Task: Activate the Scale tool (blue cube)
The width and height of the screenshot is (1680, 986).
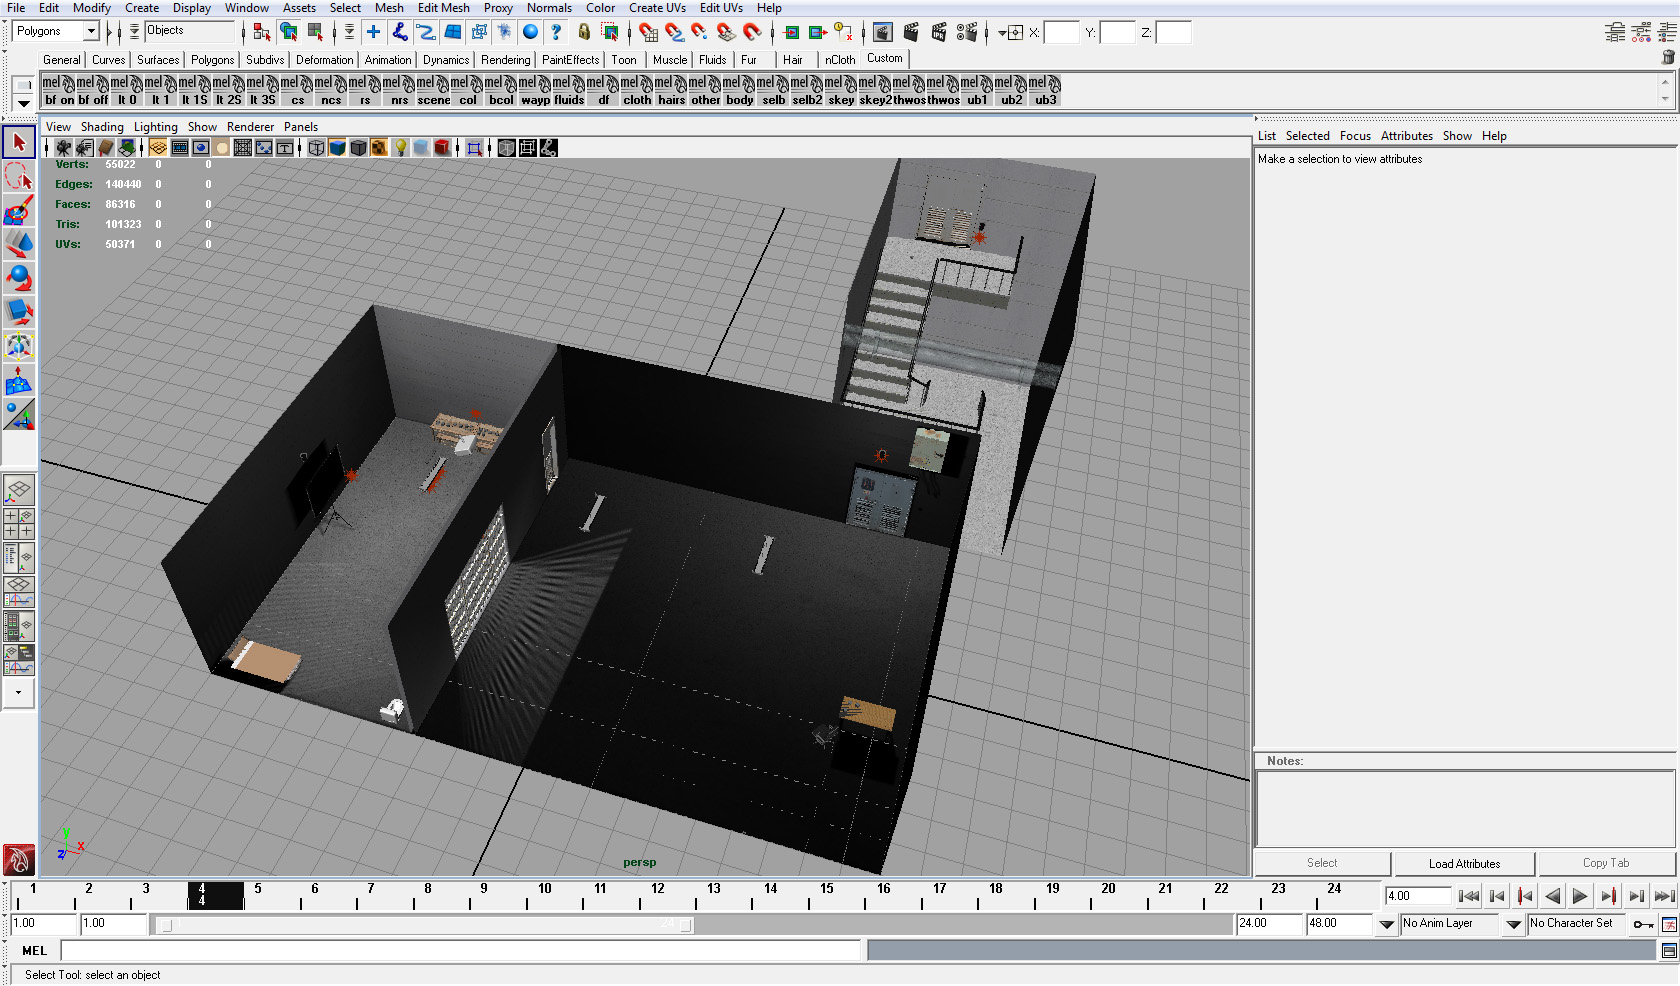Action: pyautogui.click(x=19, y=312)
